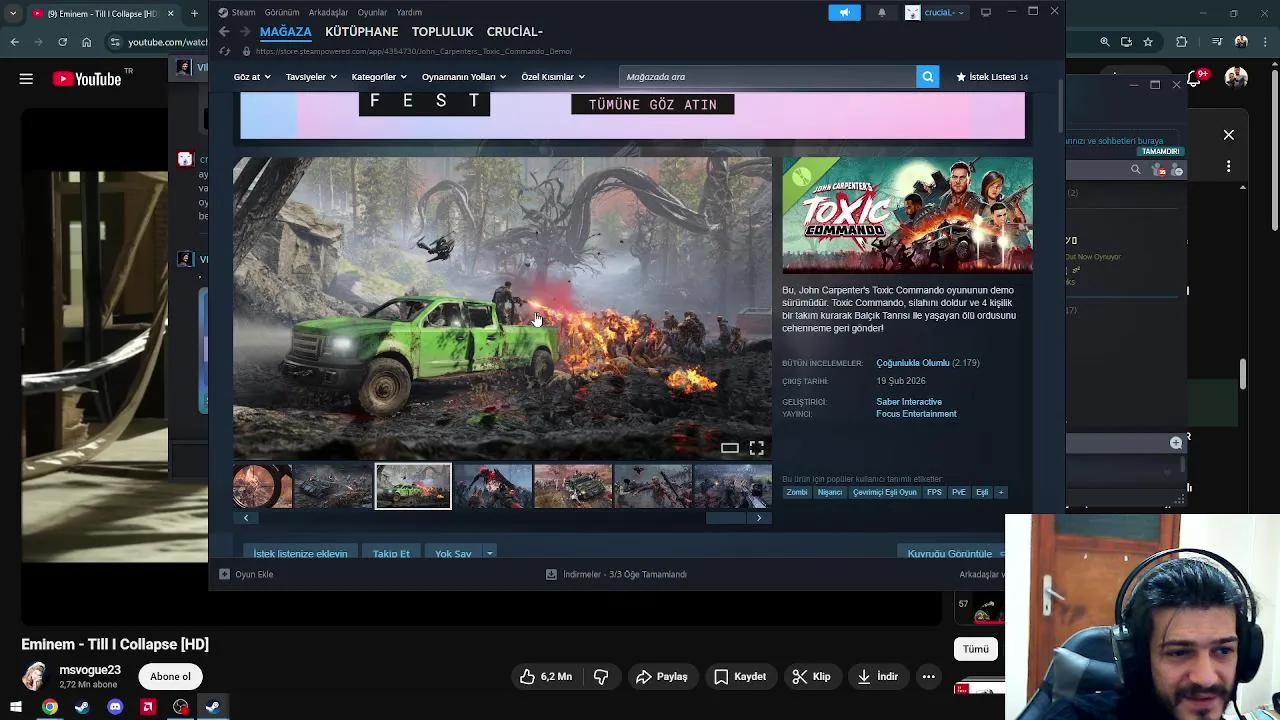Viewport: 1280px width, 720px height.
Task: Open Yardım menu
Action: click(x=409, y=12)
